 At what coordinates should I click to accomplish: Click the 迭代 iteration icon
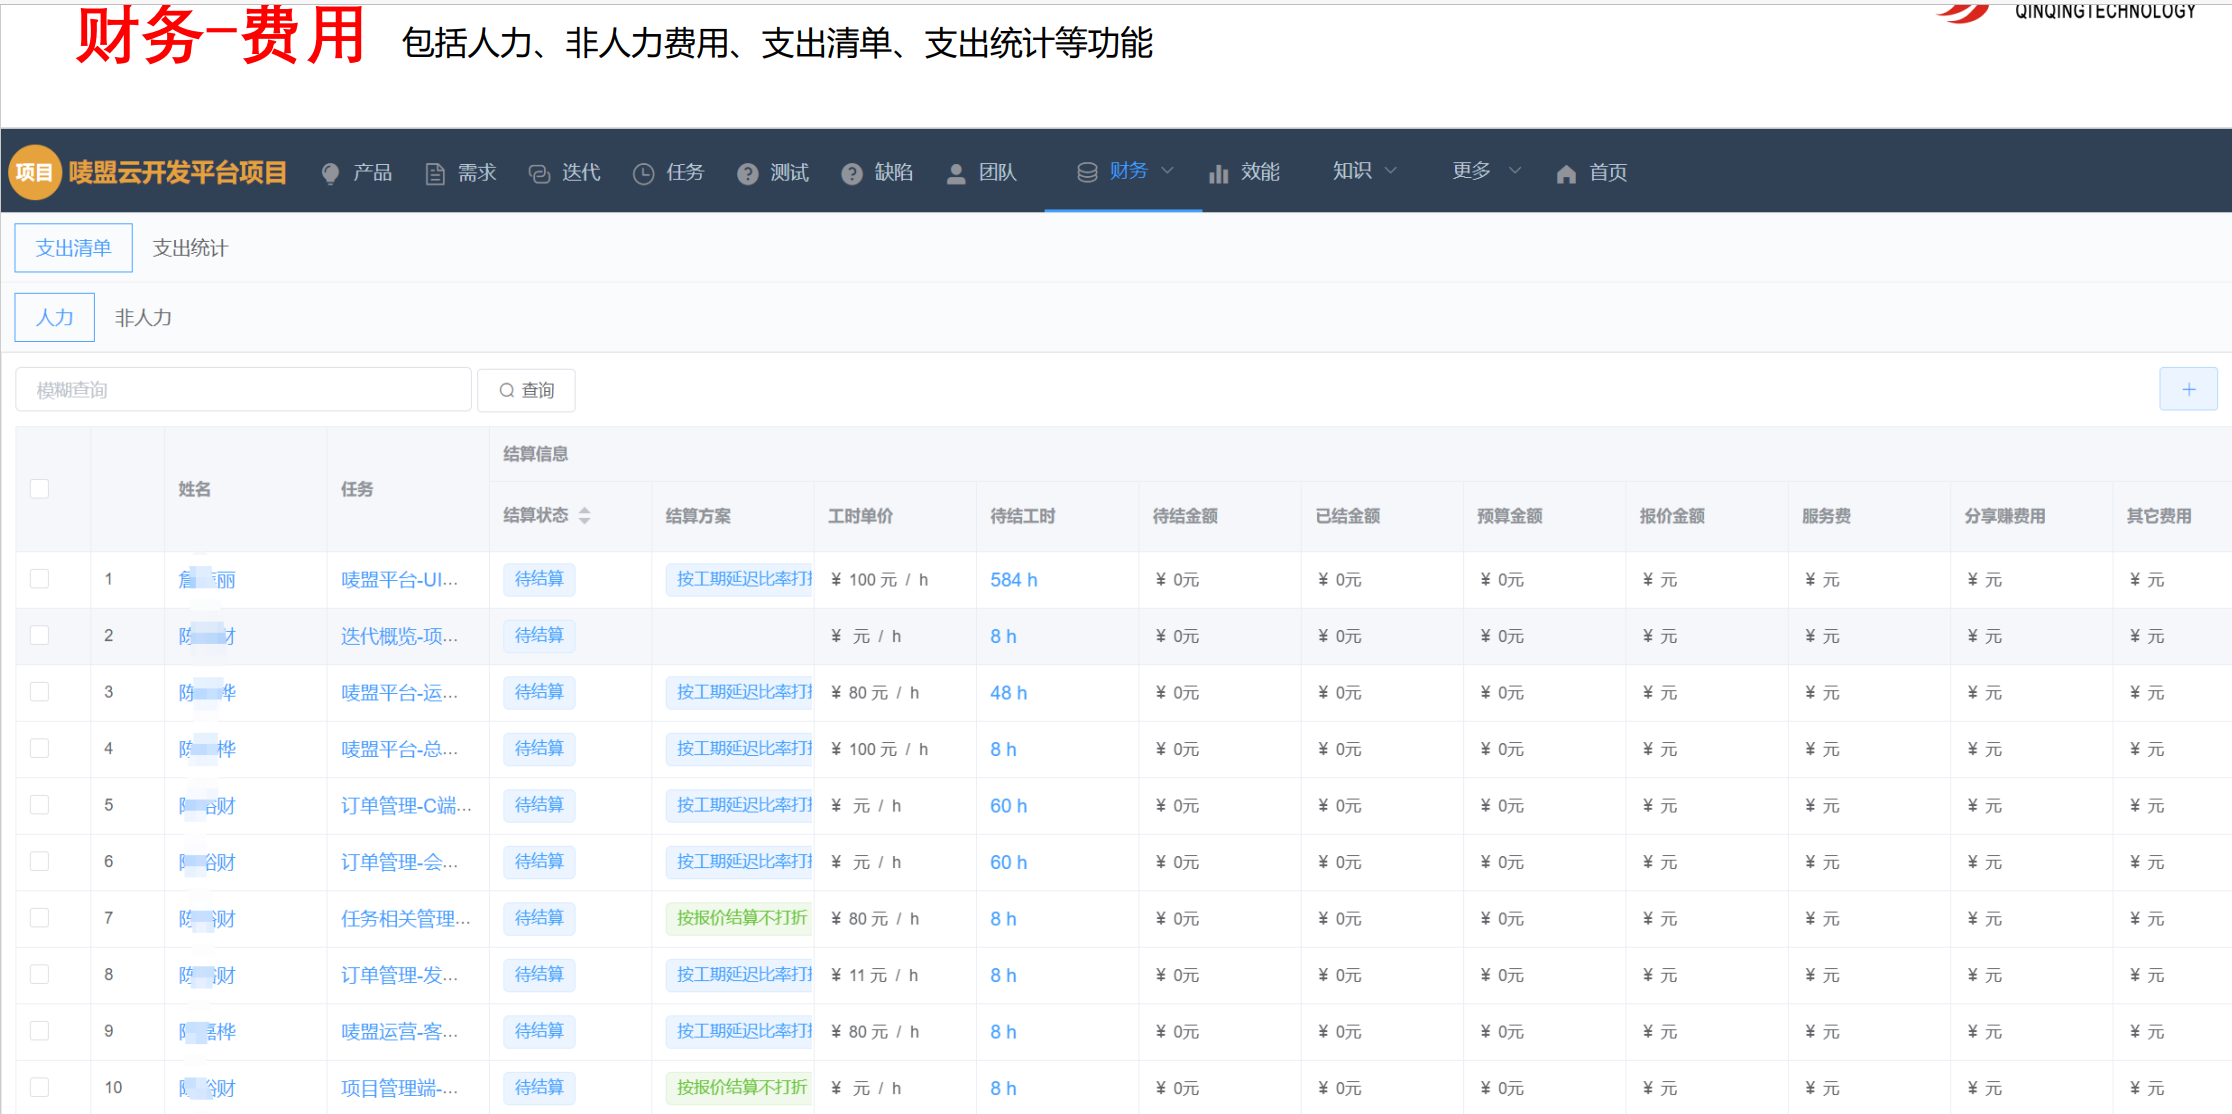click(539, 174)
